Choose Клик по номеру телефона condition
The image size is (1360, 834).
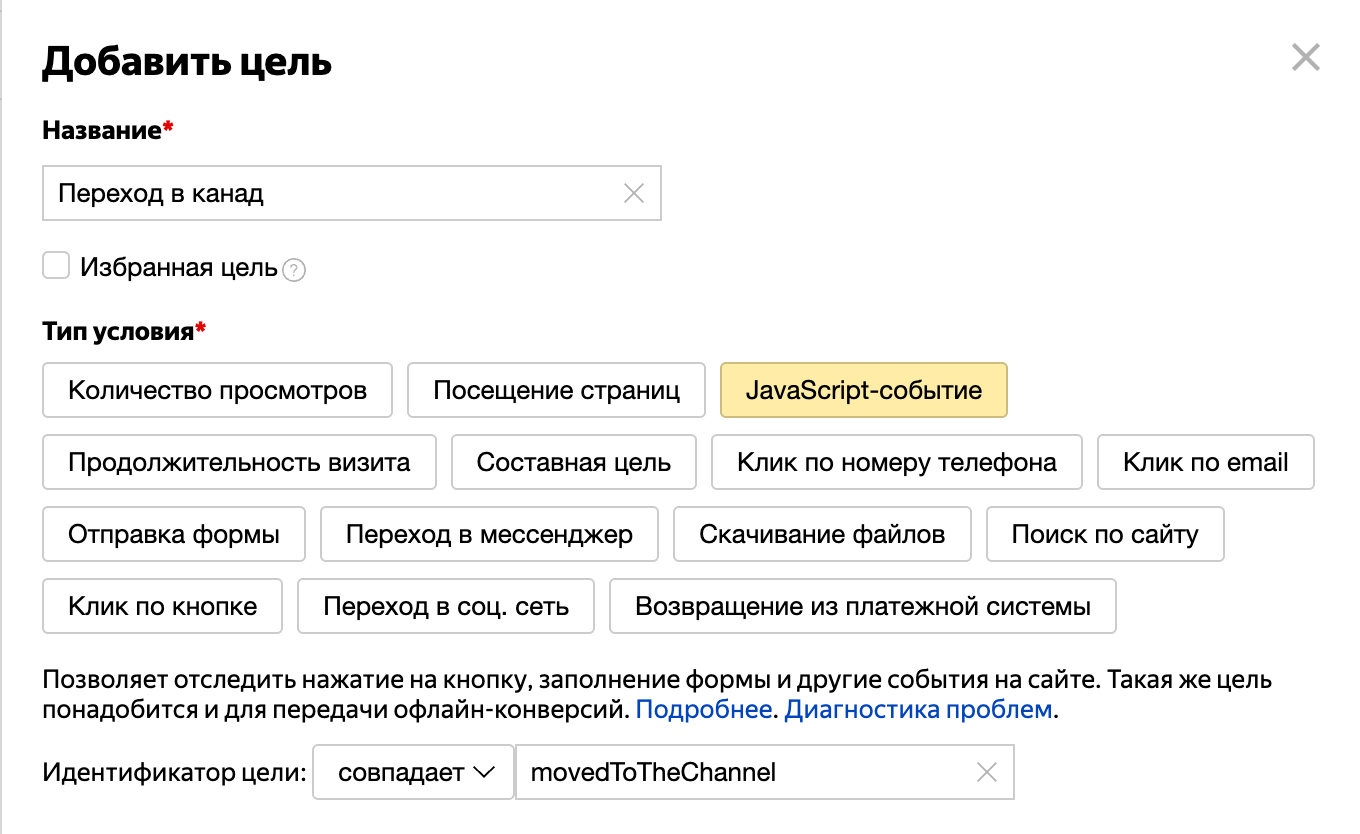[x=896, y=462]
